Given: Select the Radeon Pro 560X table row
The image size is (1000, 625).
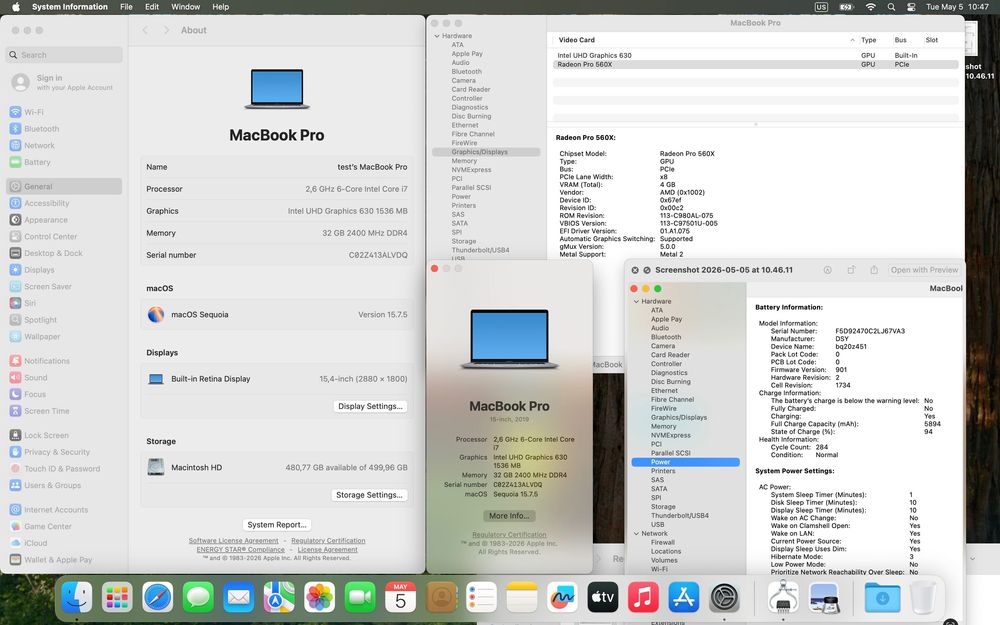Looking at the screenshot, I should click(x=755, y=64).
